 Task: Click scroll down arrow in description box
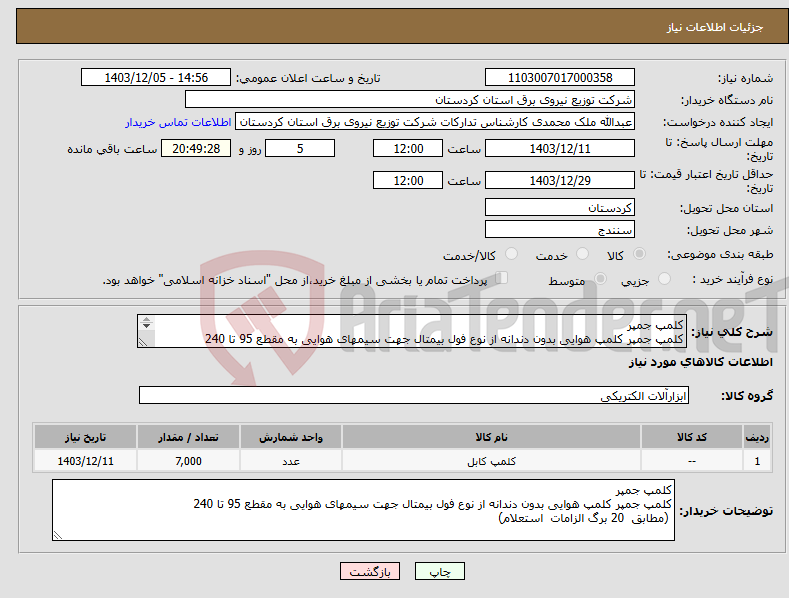pos(146,326)
